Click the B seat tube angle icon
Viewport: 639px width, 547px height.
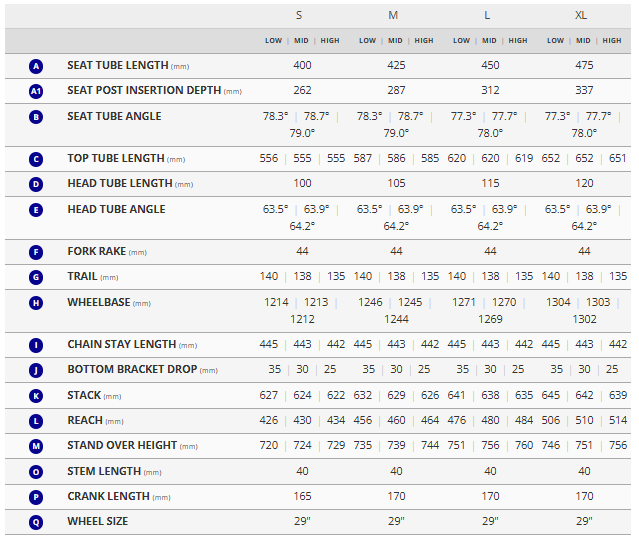click(36, 117)
